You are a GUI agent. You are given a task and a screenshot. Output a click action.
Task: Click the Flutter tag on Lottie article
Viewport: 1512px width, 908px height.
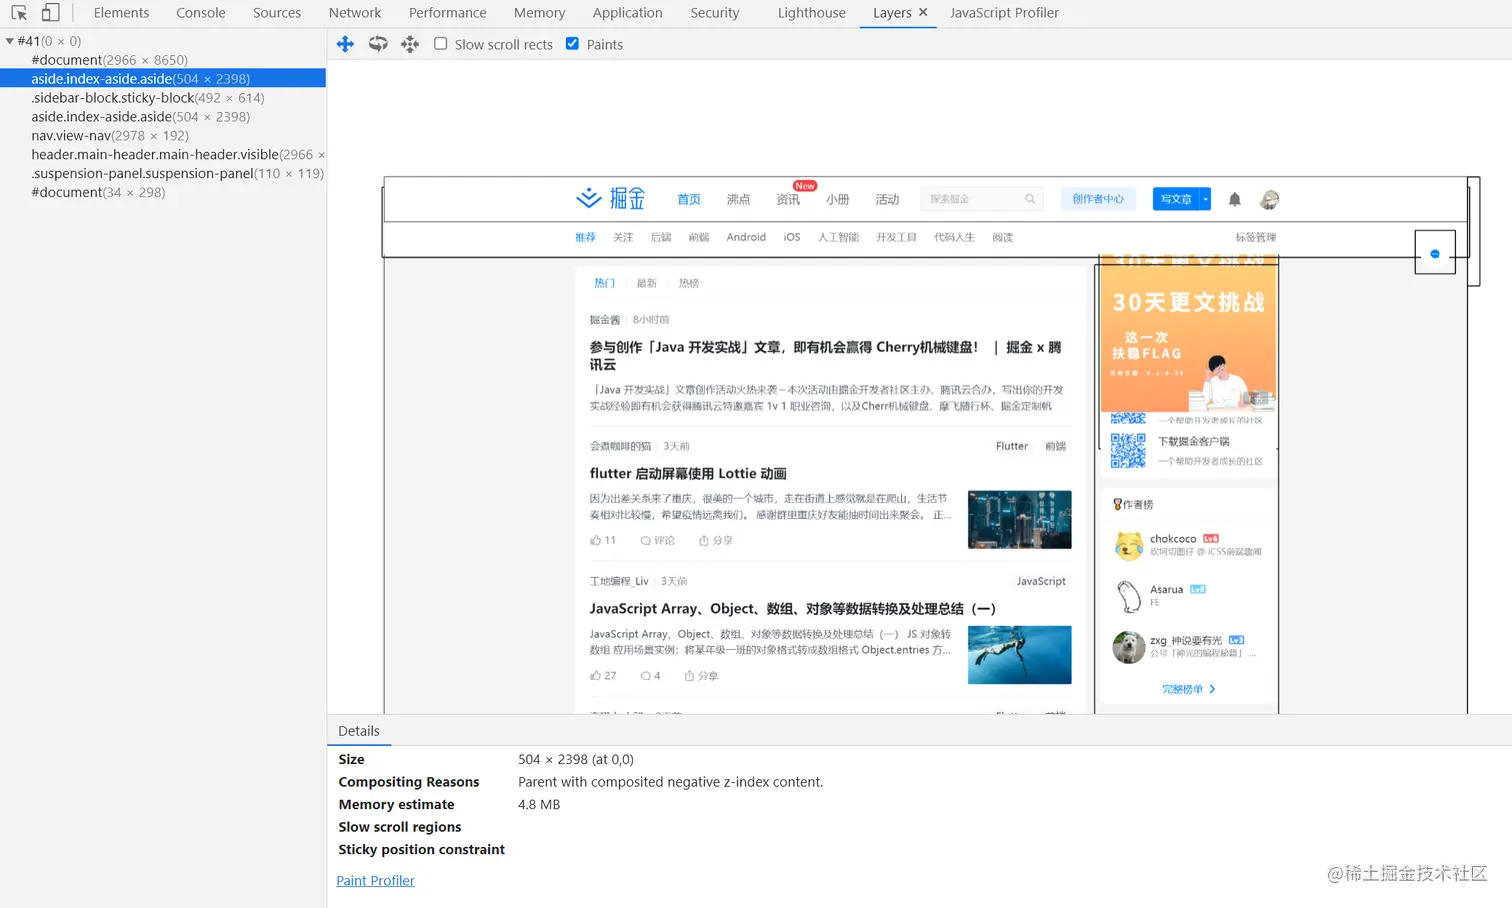click(1012, 446)
